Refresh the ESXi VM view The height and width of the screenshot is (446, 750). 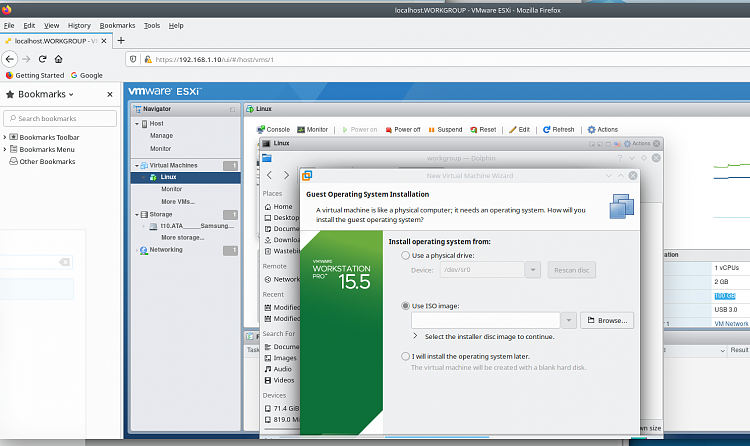click(559, 130)
